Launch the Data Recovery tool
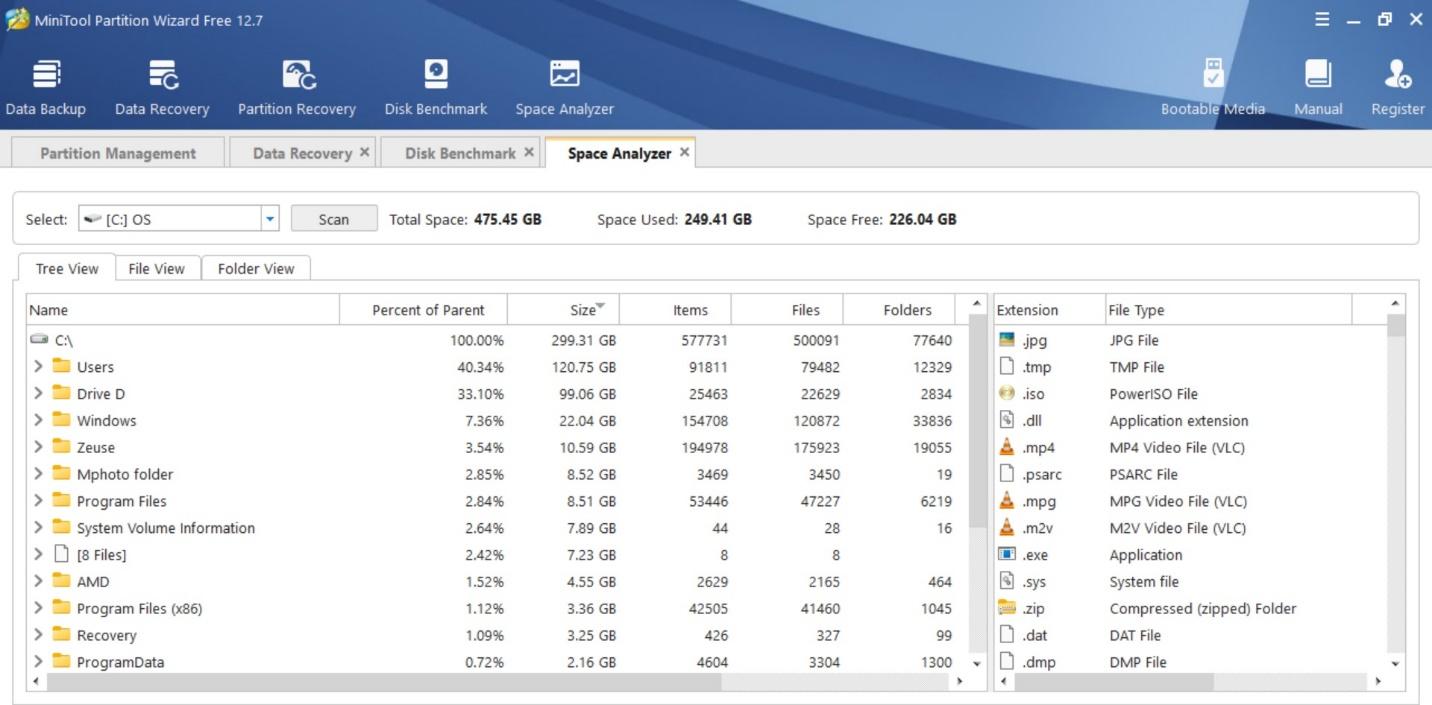 click(x=162, y=88)
